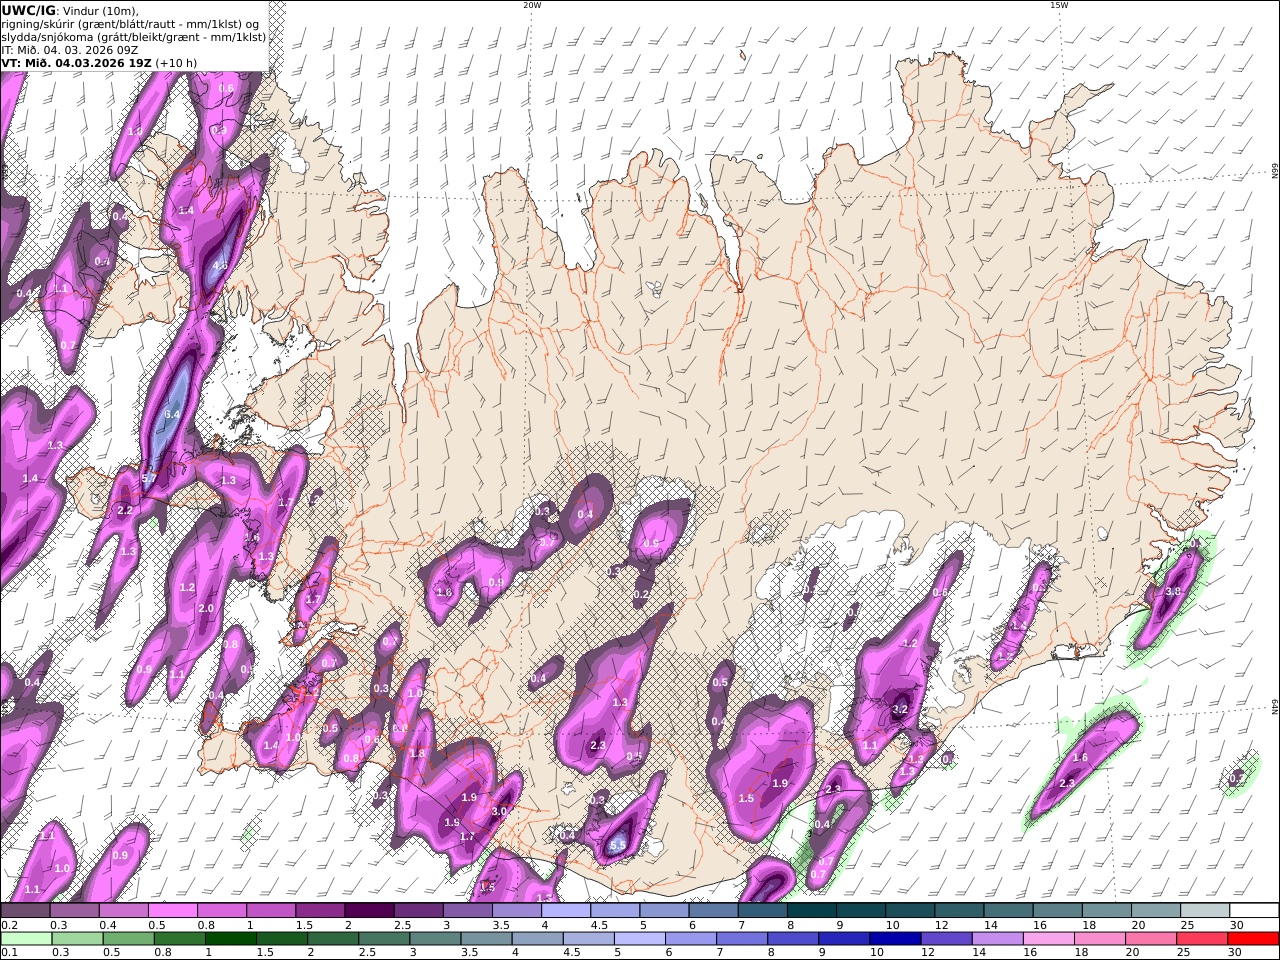Select the pale green swatch starting the lower legend
The height and width of the screenshot is (960, 1280).
(25, 939)
